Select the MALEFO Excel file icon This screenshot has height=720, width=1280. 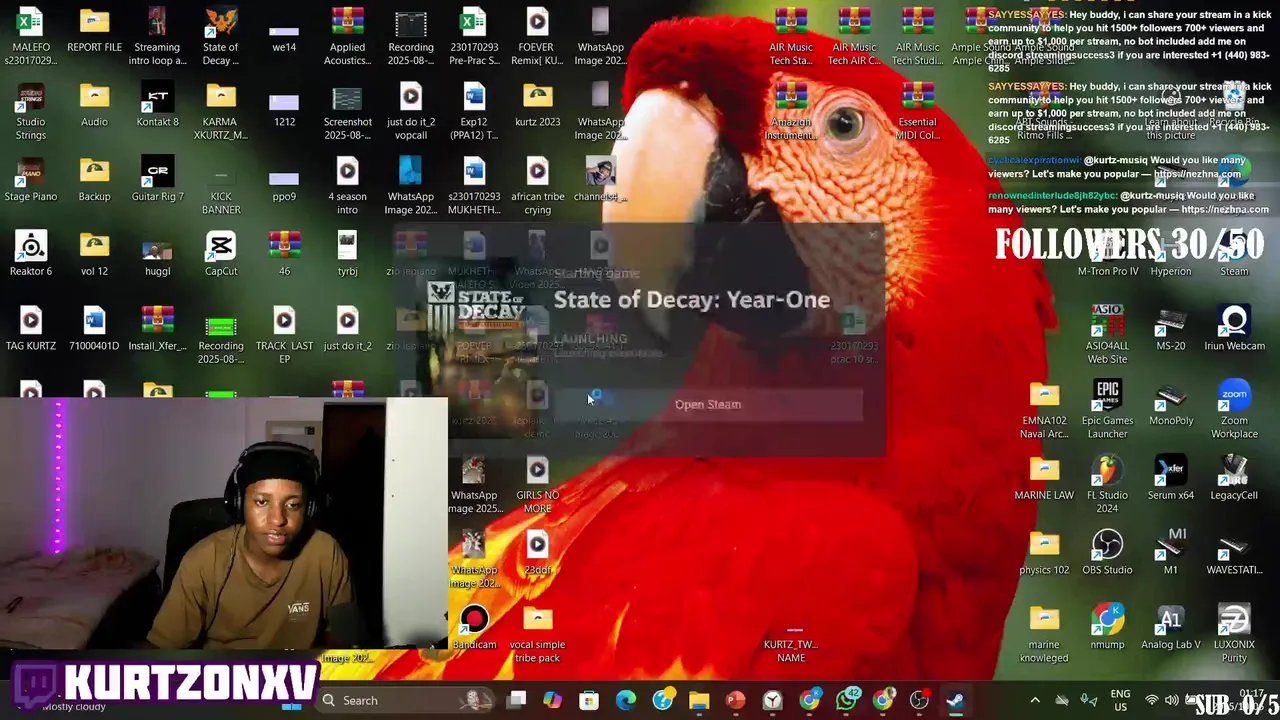click(x=31, y=37)
